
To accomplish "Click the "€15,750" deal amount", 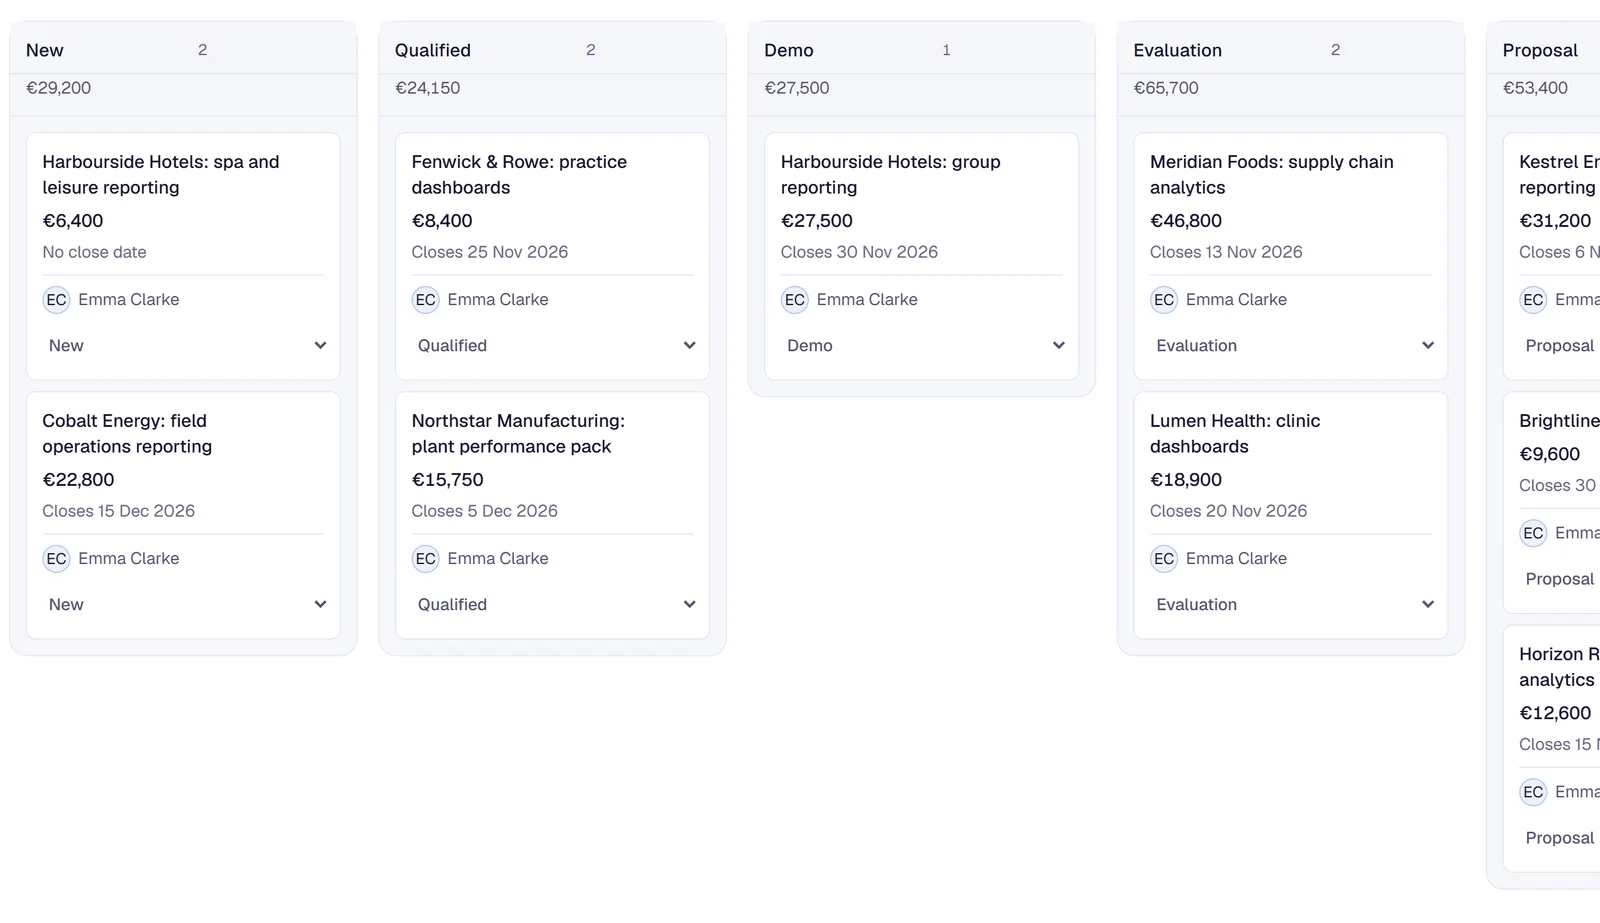I will click(448, 480).
